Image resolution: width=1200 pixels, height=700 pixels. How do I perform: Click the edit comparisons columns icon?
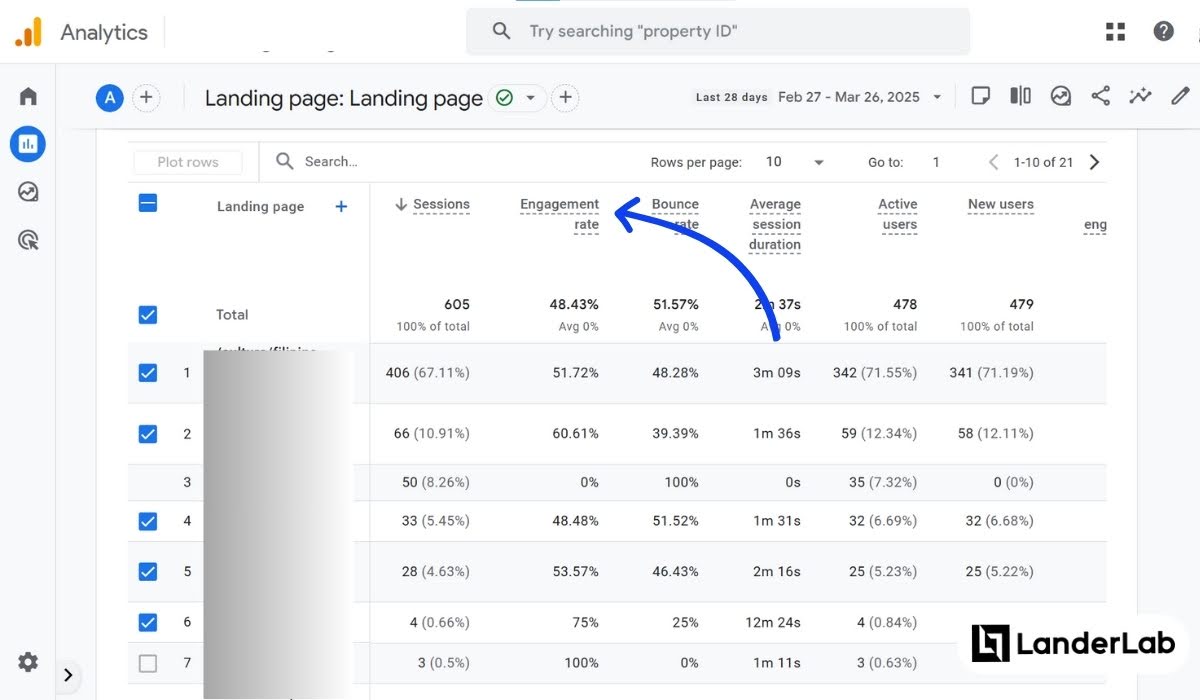pyautogui.click(x=1020, y=96)
